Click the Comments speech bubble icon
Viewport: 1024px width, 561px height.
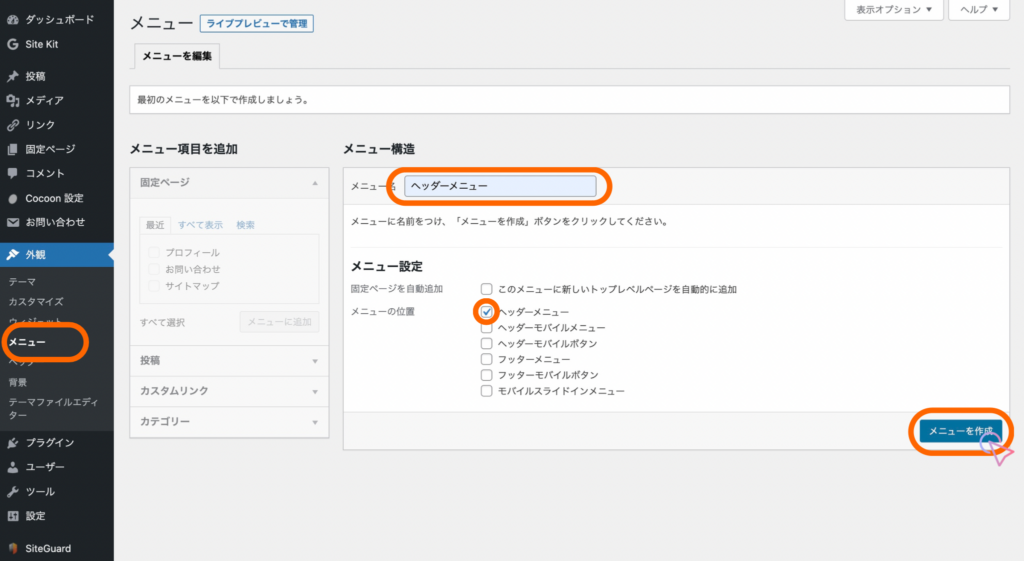click(12, 173)
